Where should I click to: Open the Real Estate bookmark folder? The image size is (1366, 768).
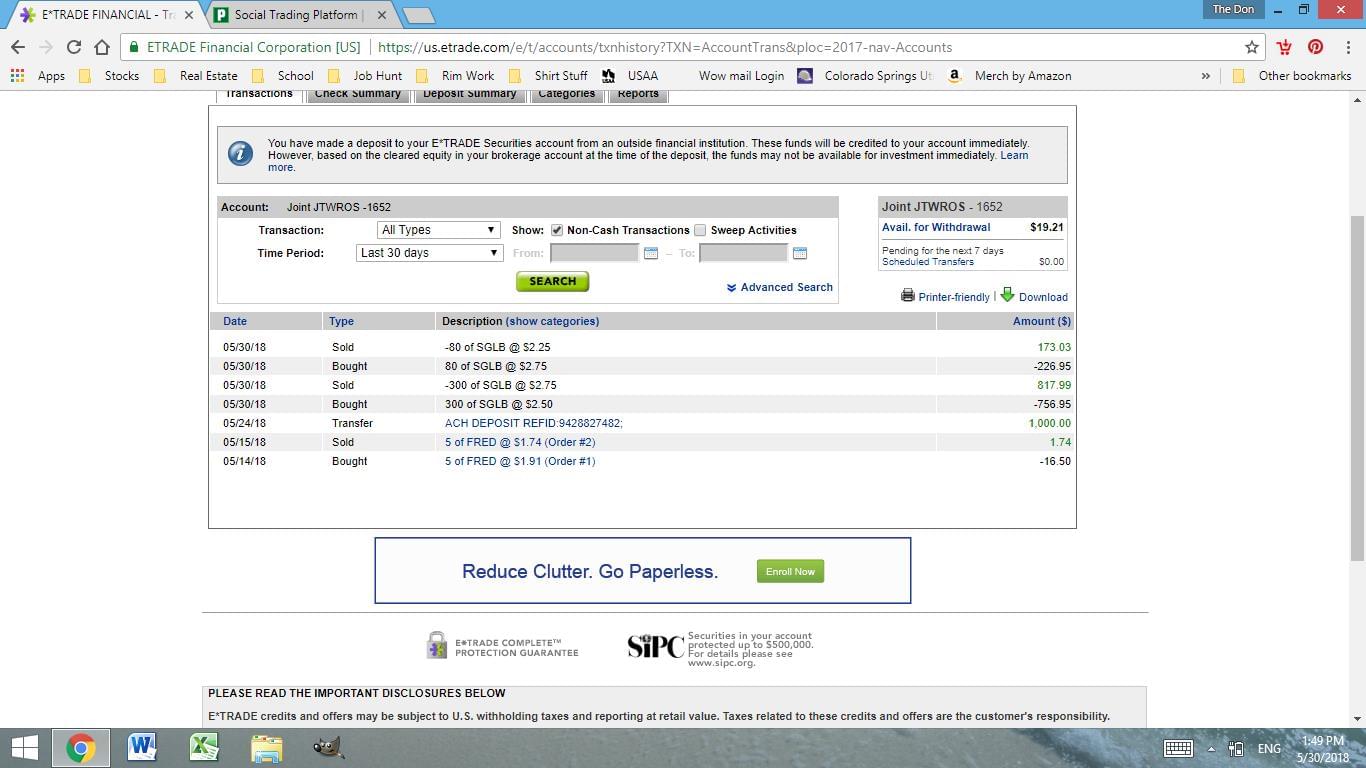pos(194,76)
